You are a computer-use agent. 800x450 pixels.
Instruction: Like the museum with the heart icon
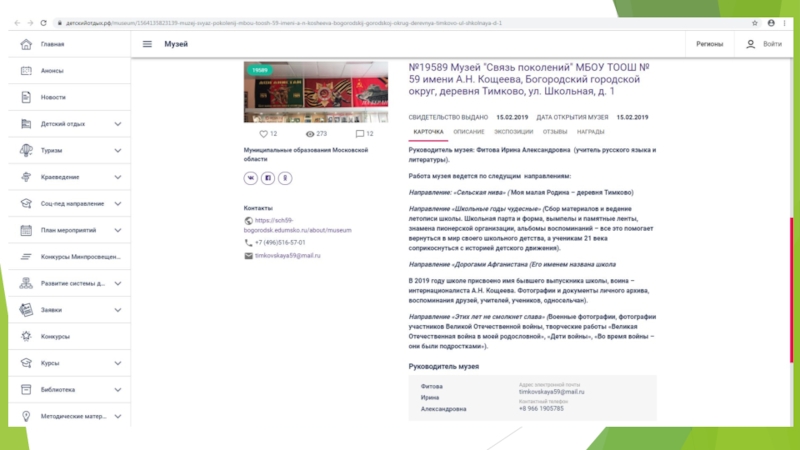pyautogui.click(x=264, y=133)
